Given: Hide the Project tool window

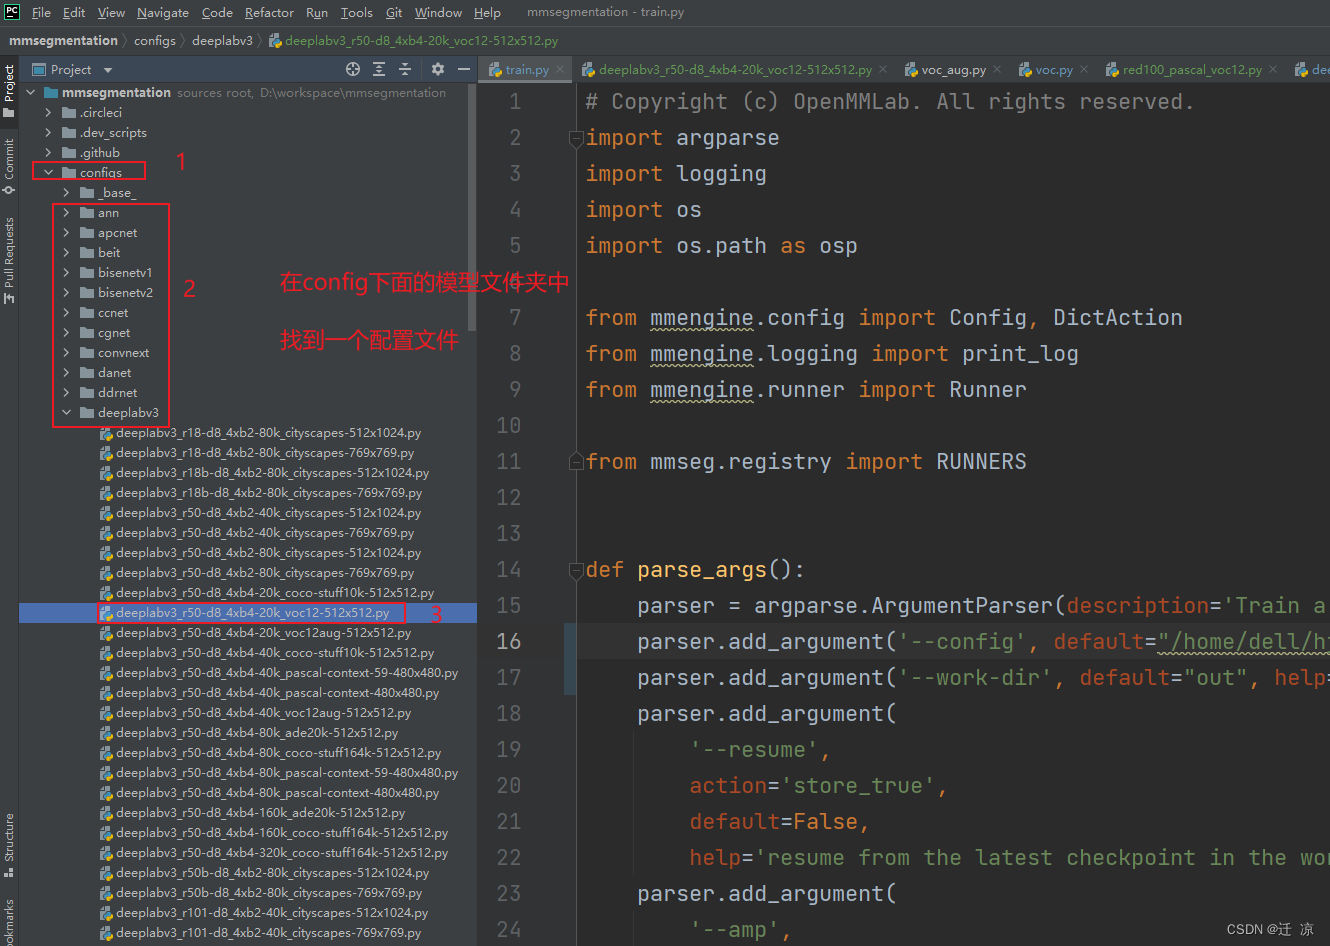Looking at the screenshot, I should (464, 69).
